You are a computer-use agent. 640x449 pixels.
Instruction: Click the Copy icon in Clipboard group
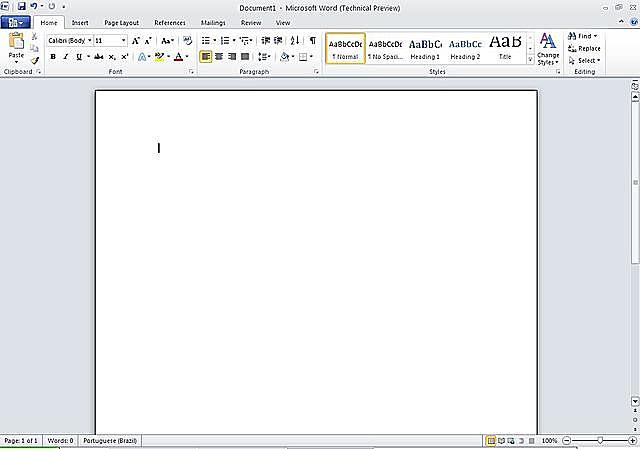point(35,48)
